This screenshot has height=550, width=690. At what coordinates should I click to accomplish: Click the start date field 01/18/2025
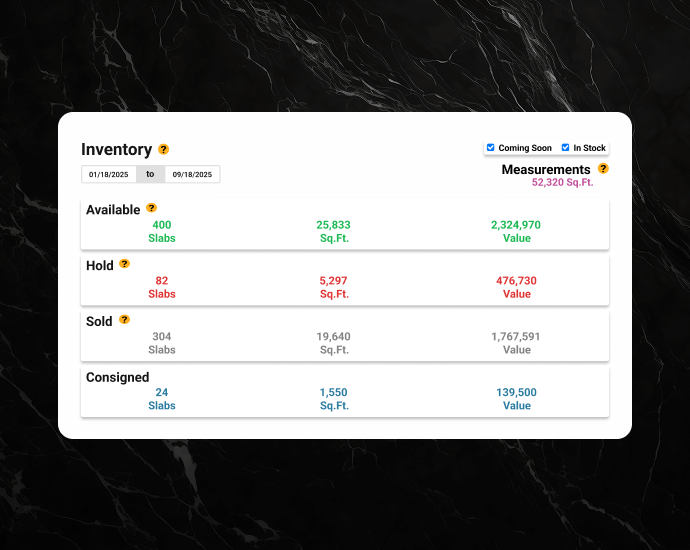109,174
